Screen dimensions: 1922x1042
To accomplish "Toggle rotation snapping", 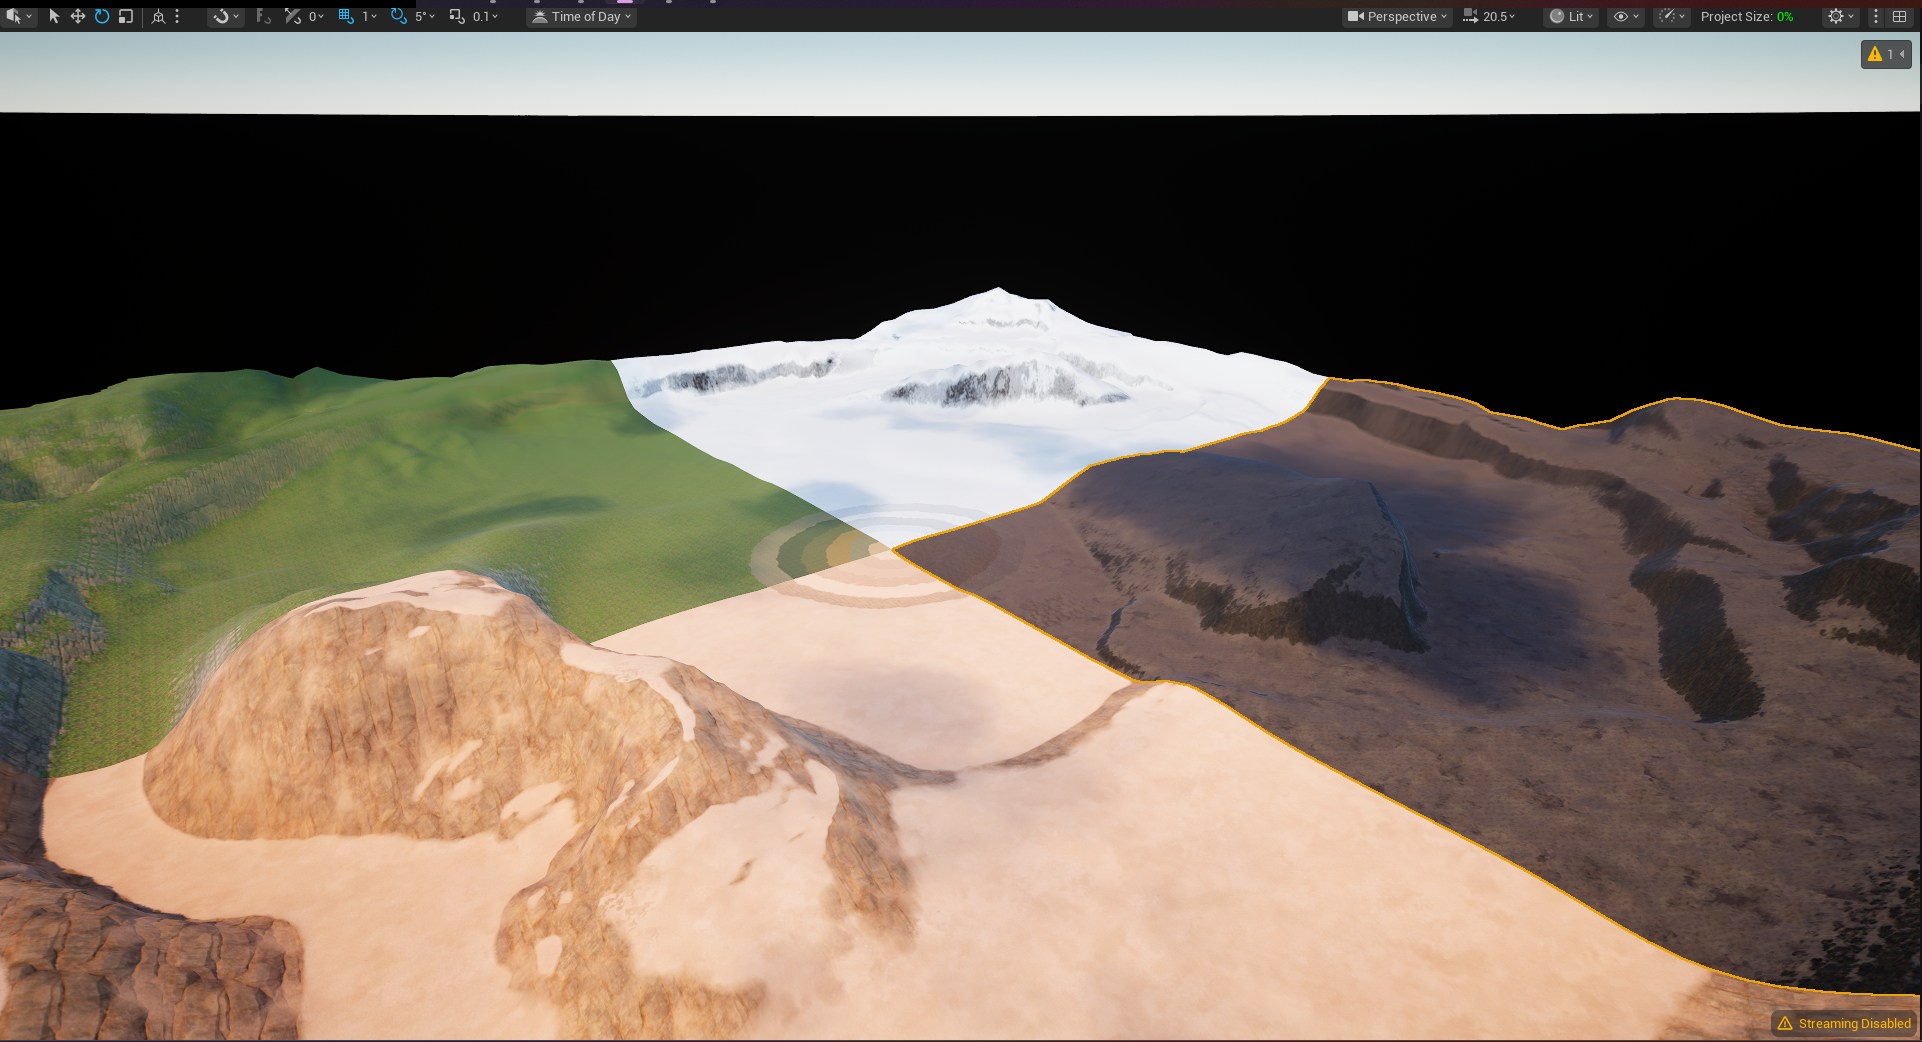I will coord(399,16).
